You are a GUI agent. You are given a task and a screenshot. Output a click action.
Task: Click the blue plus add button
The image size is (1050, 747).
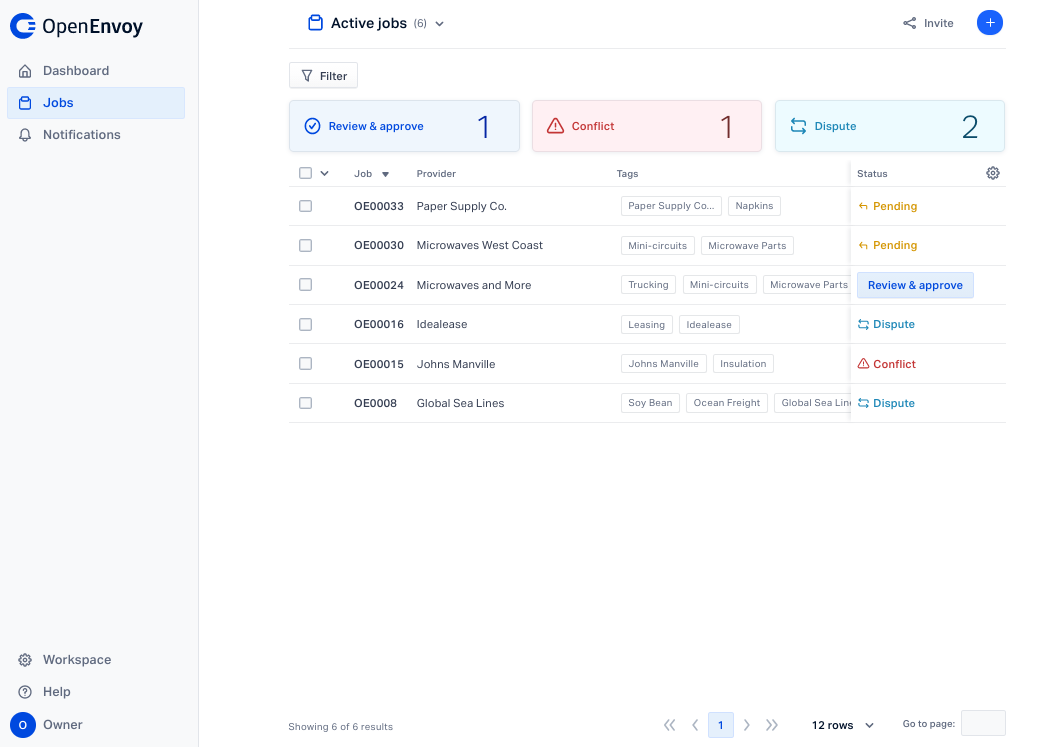990,23
